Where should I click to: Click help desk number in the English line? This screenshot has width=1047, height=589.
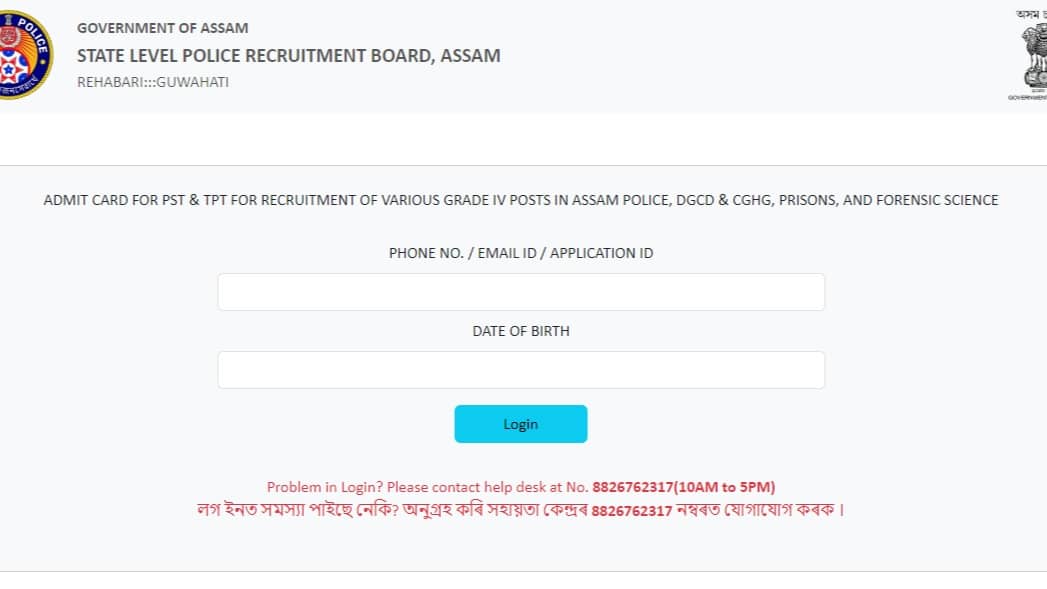[632, 487]
